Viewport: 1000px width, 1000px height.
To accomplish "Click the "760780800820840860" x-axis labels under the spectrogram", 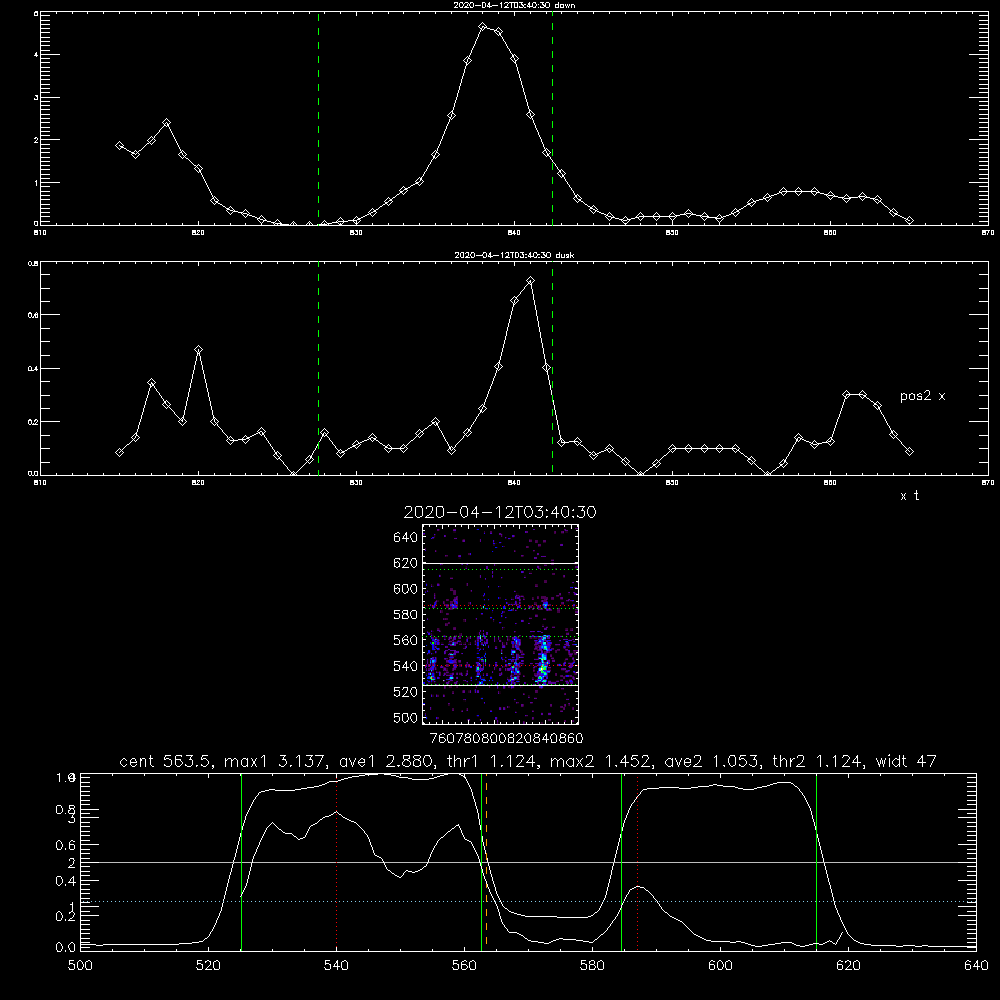I will [506, 739].
